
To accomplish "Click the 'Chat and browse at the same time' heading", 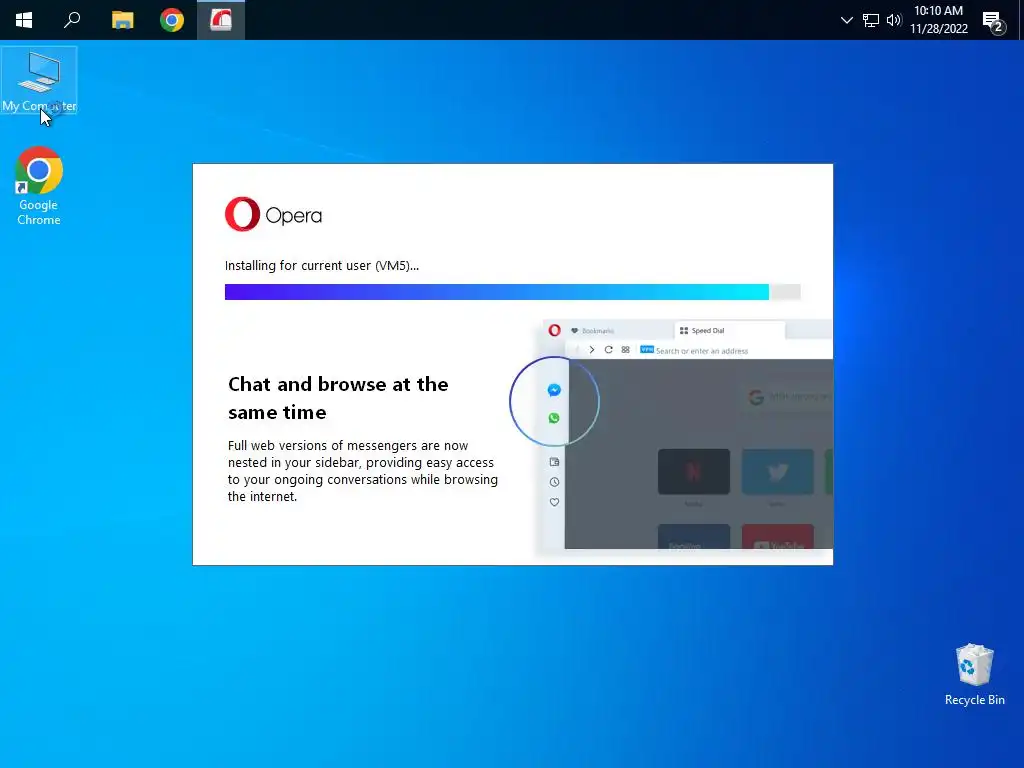I will (x=338, y=398).
